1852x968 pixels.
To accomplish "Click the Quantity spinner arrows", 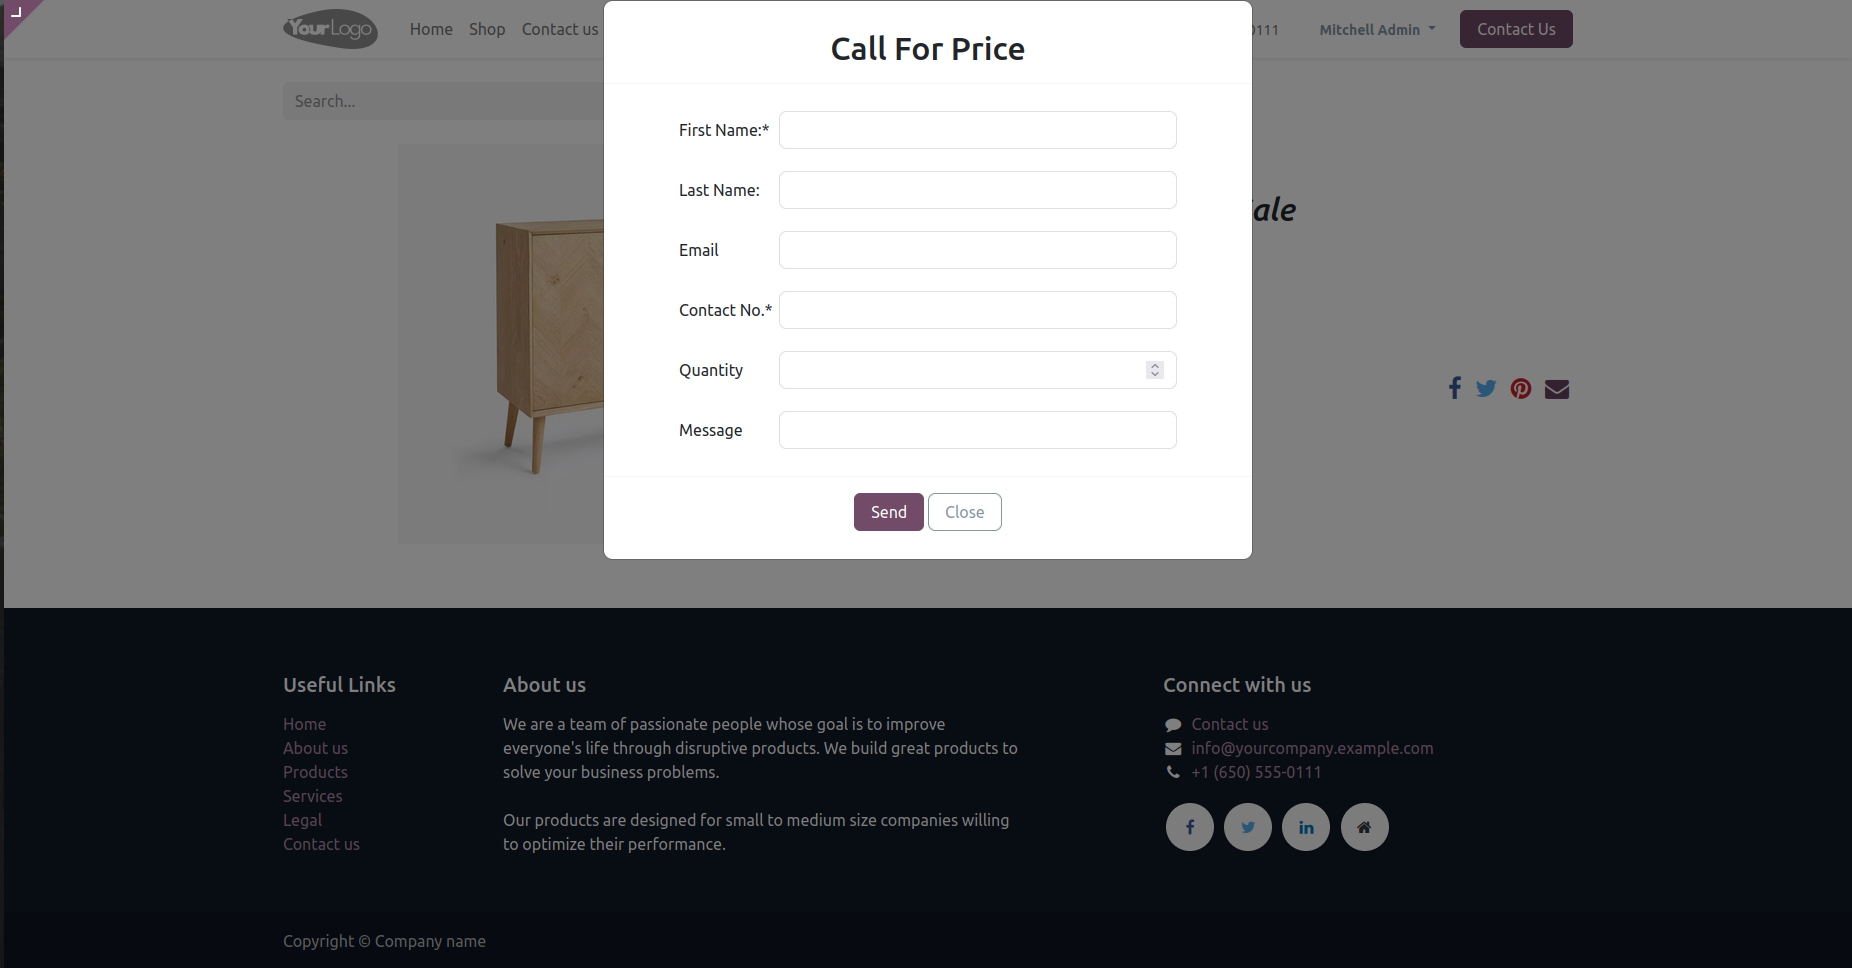I will click(1155, 370).
